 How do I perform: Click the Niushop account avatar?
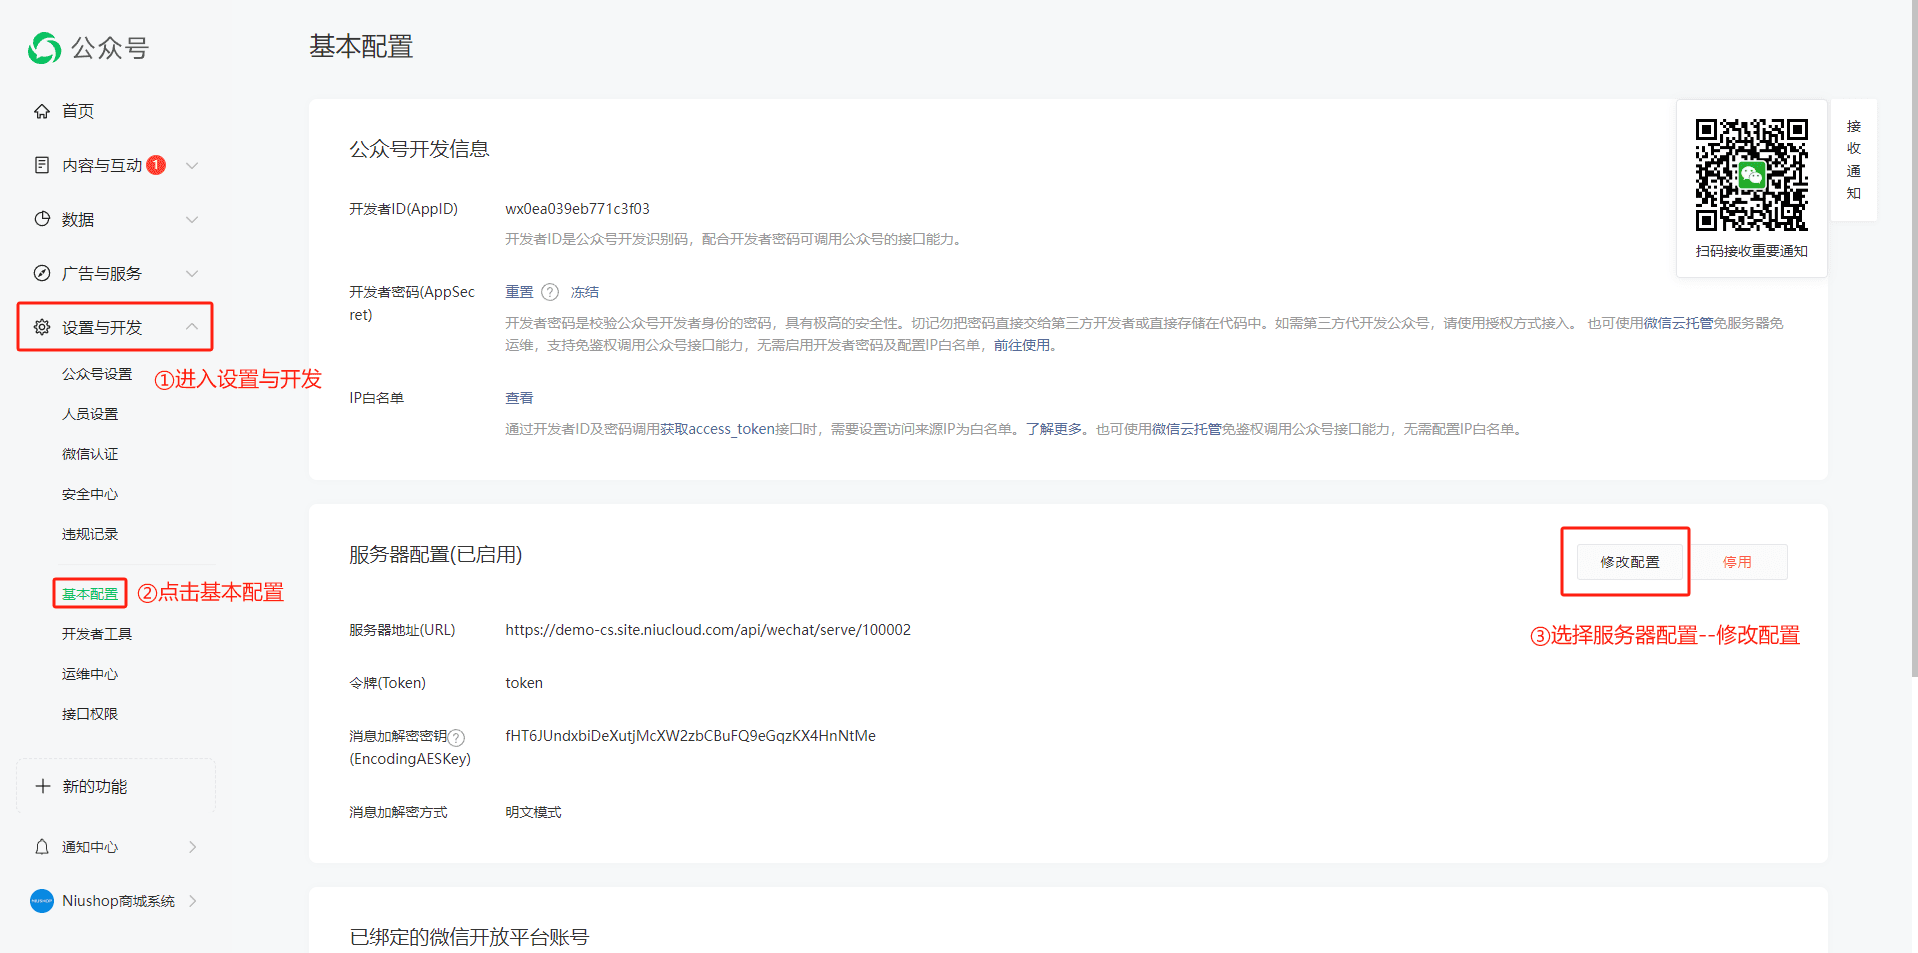click(x=42, y=901)
